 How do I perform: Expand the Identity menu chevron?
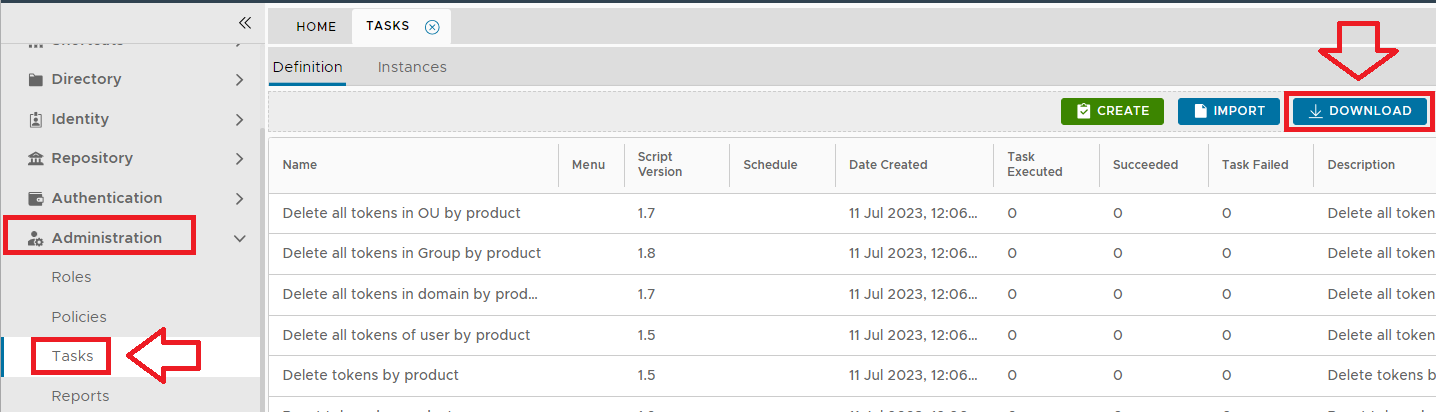(x=239, y=119)
